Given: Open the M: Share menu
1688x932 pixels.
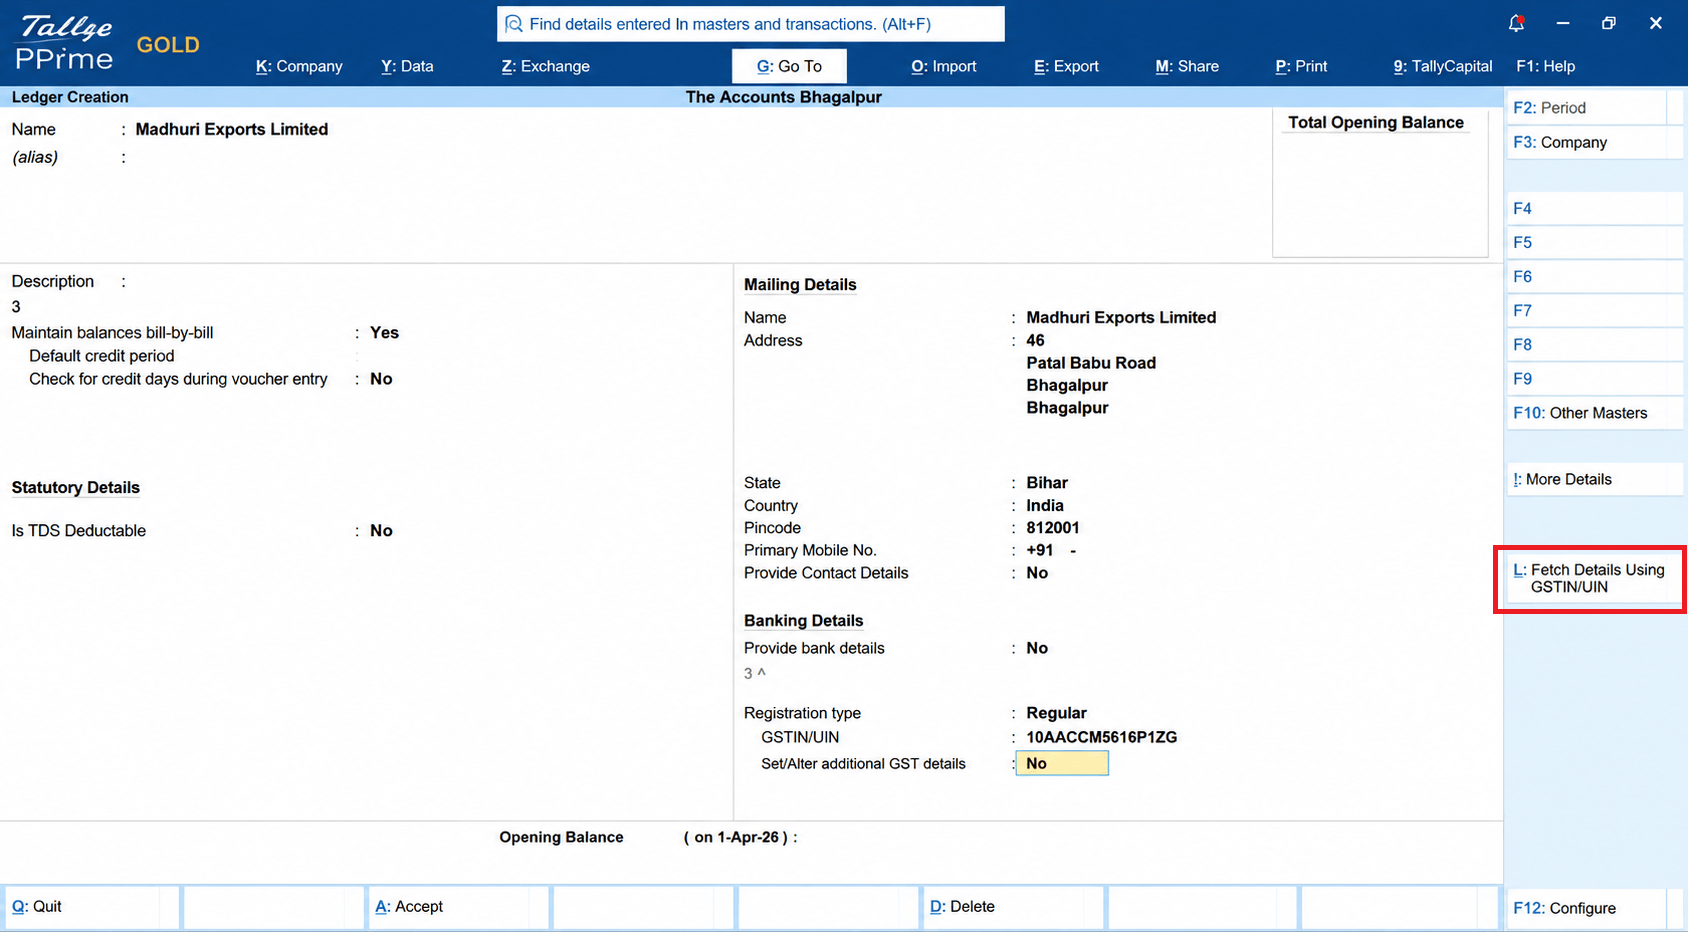Looking at the screenshot, I should click(1187, 66).
